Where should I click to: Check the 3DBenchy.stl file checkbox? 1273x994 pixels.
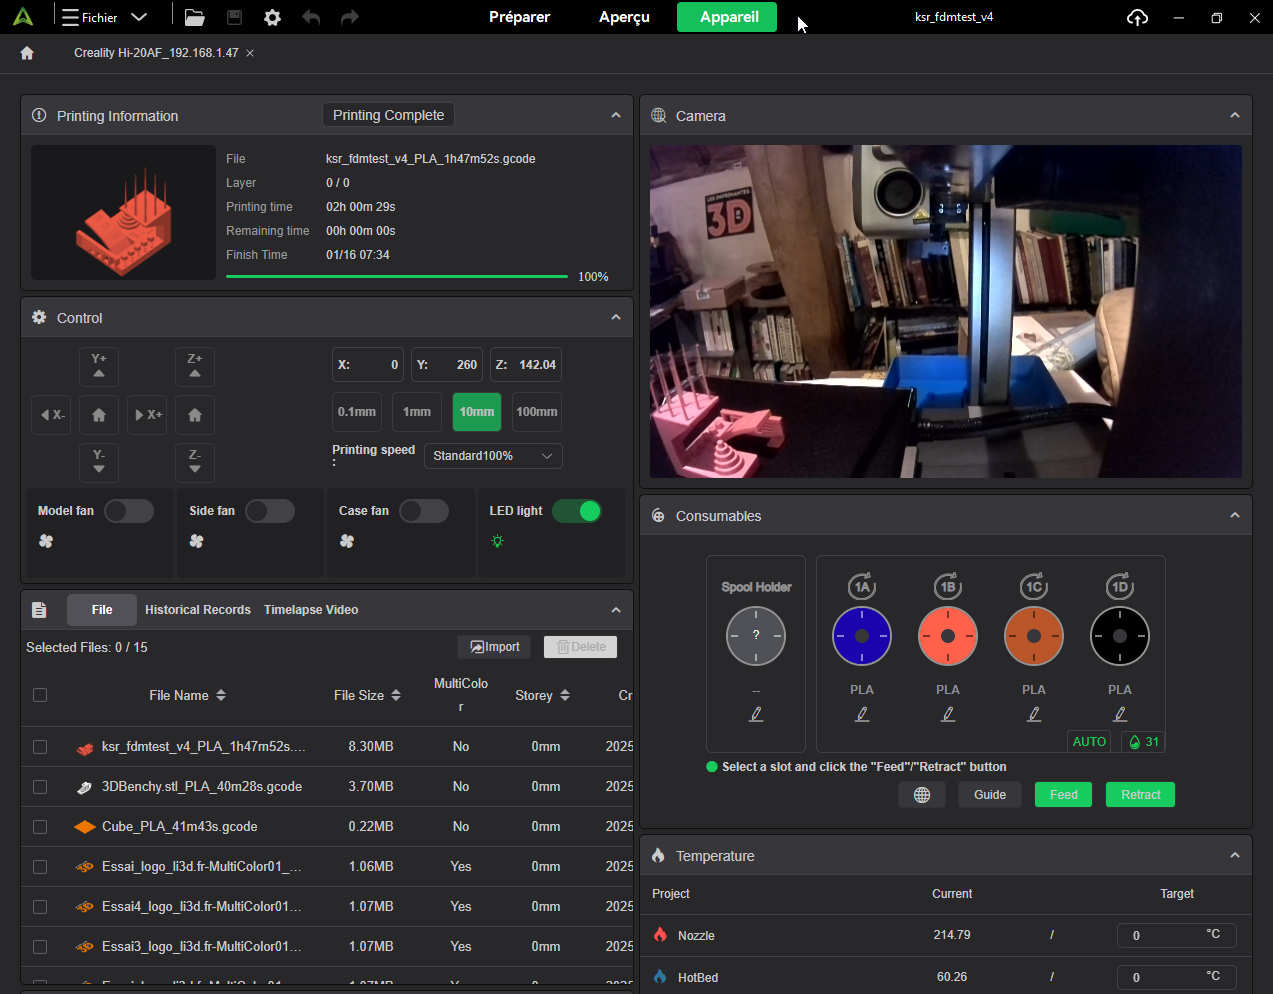(40, 787)
